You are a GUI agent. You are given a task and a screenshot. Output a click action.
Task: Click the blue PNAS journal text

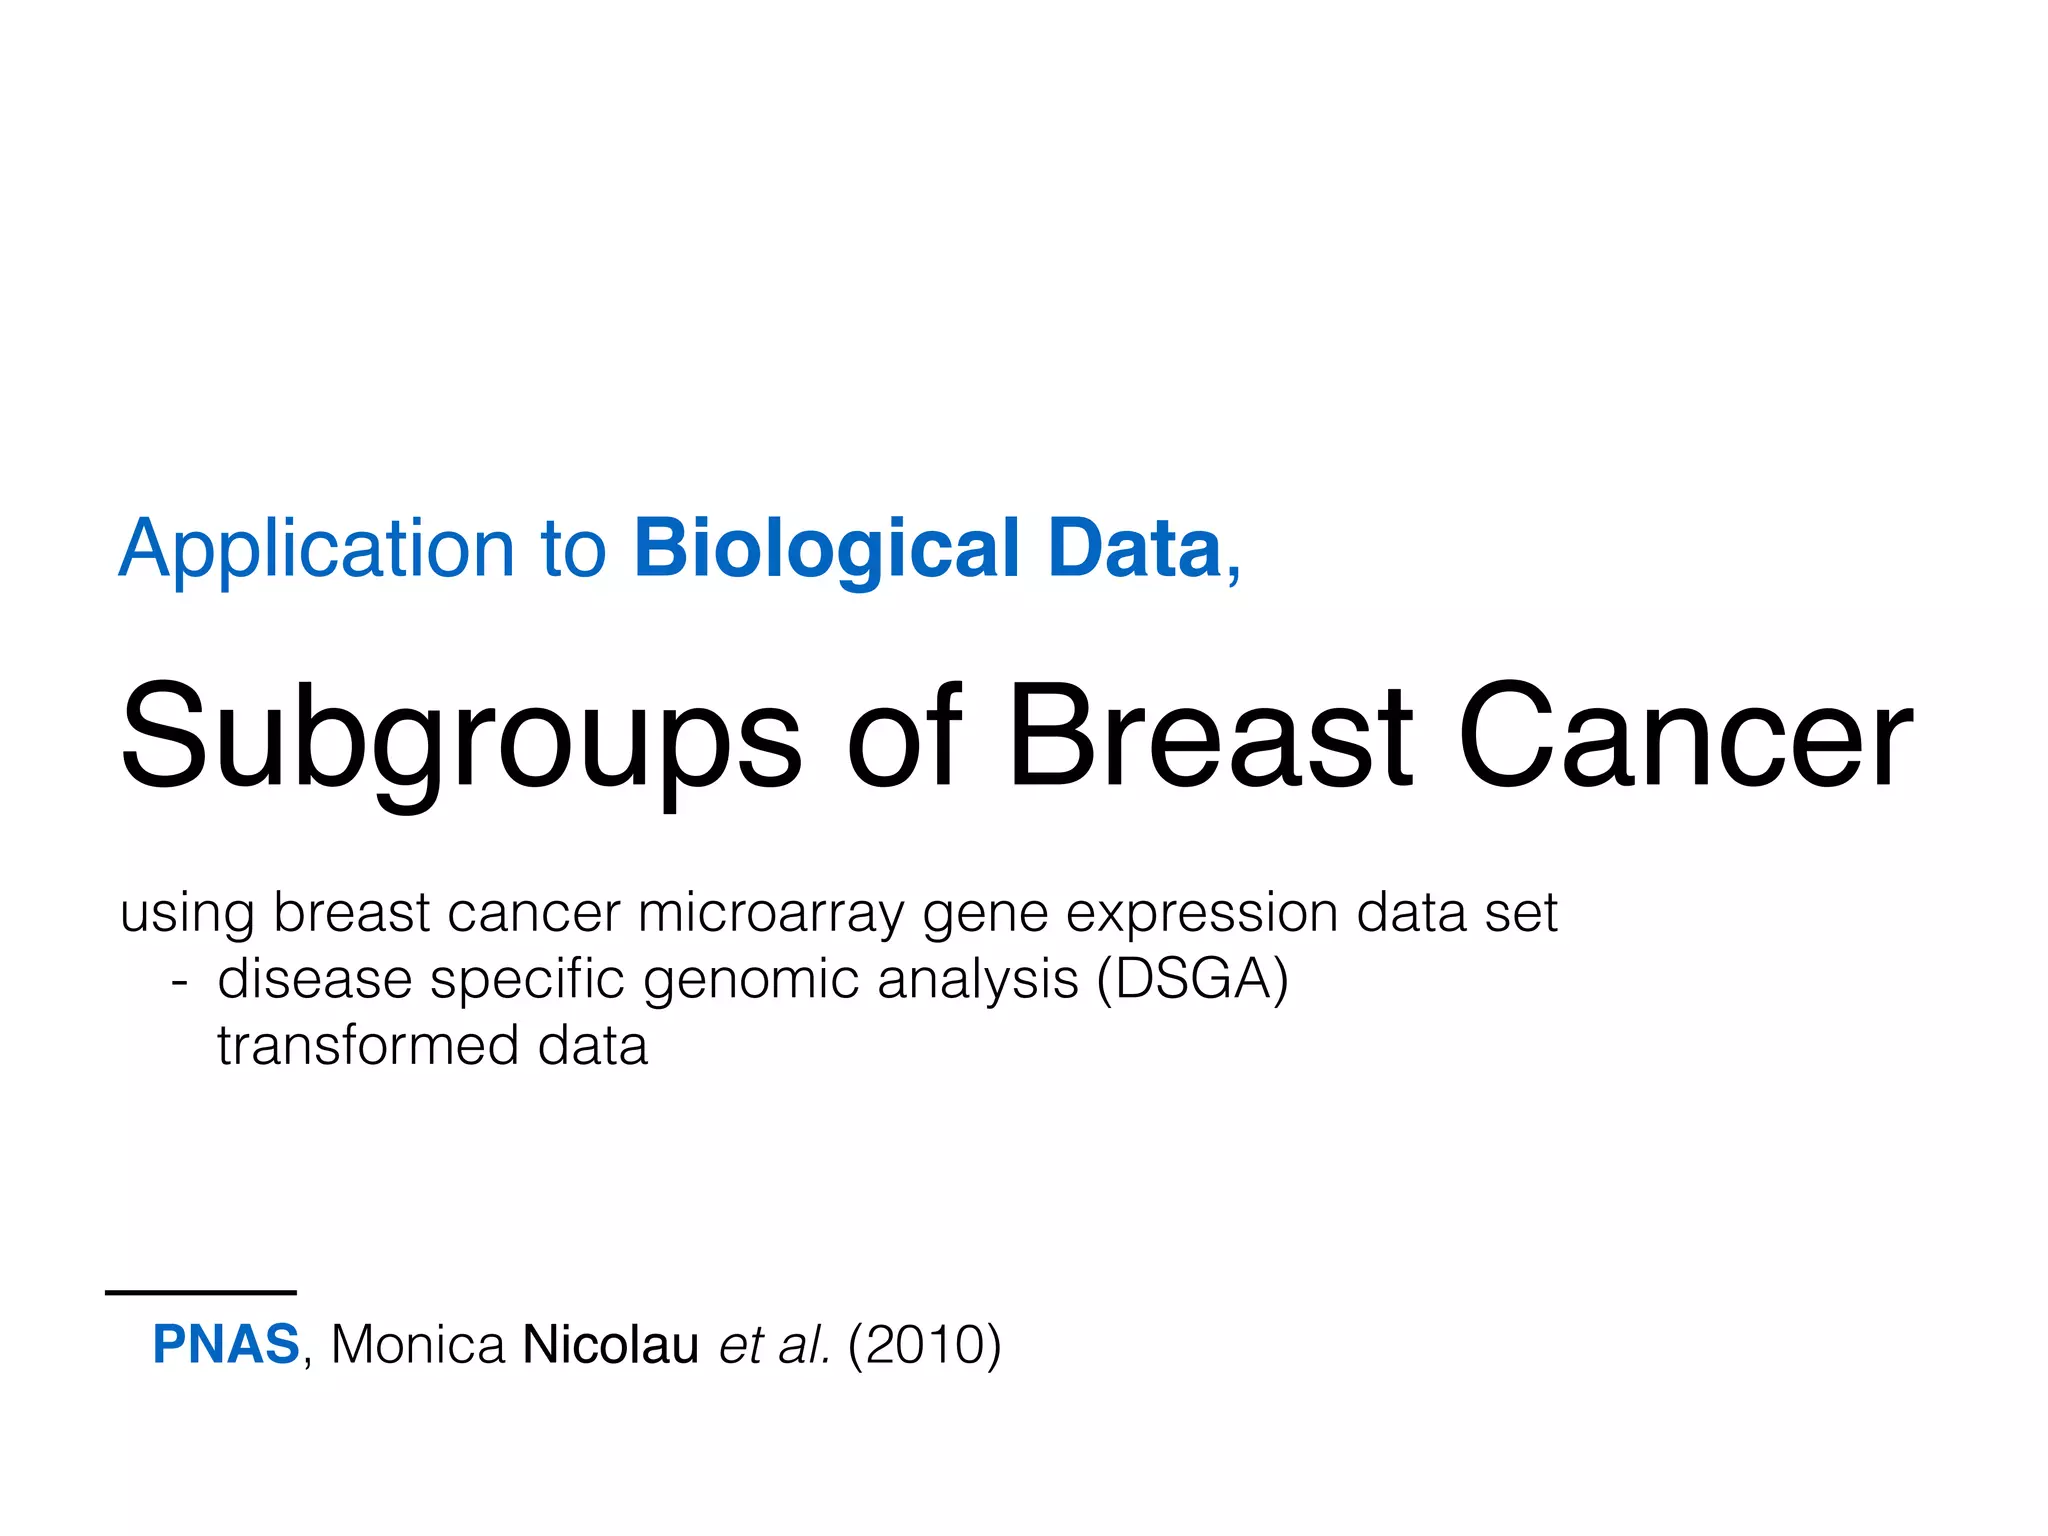pyautogui.click(x=226, y=1344)
